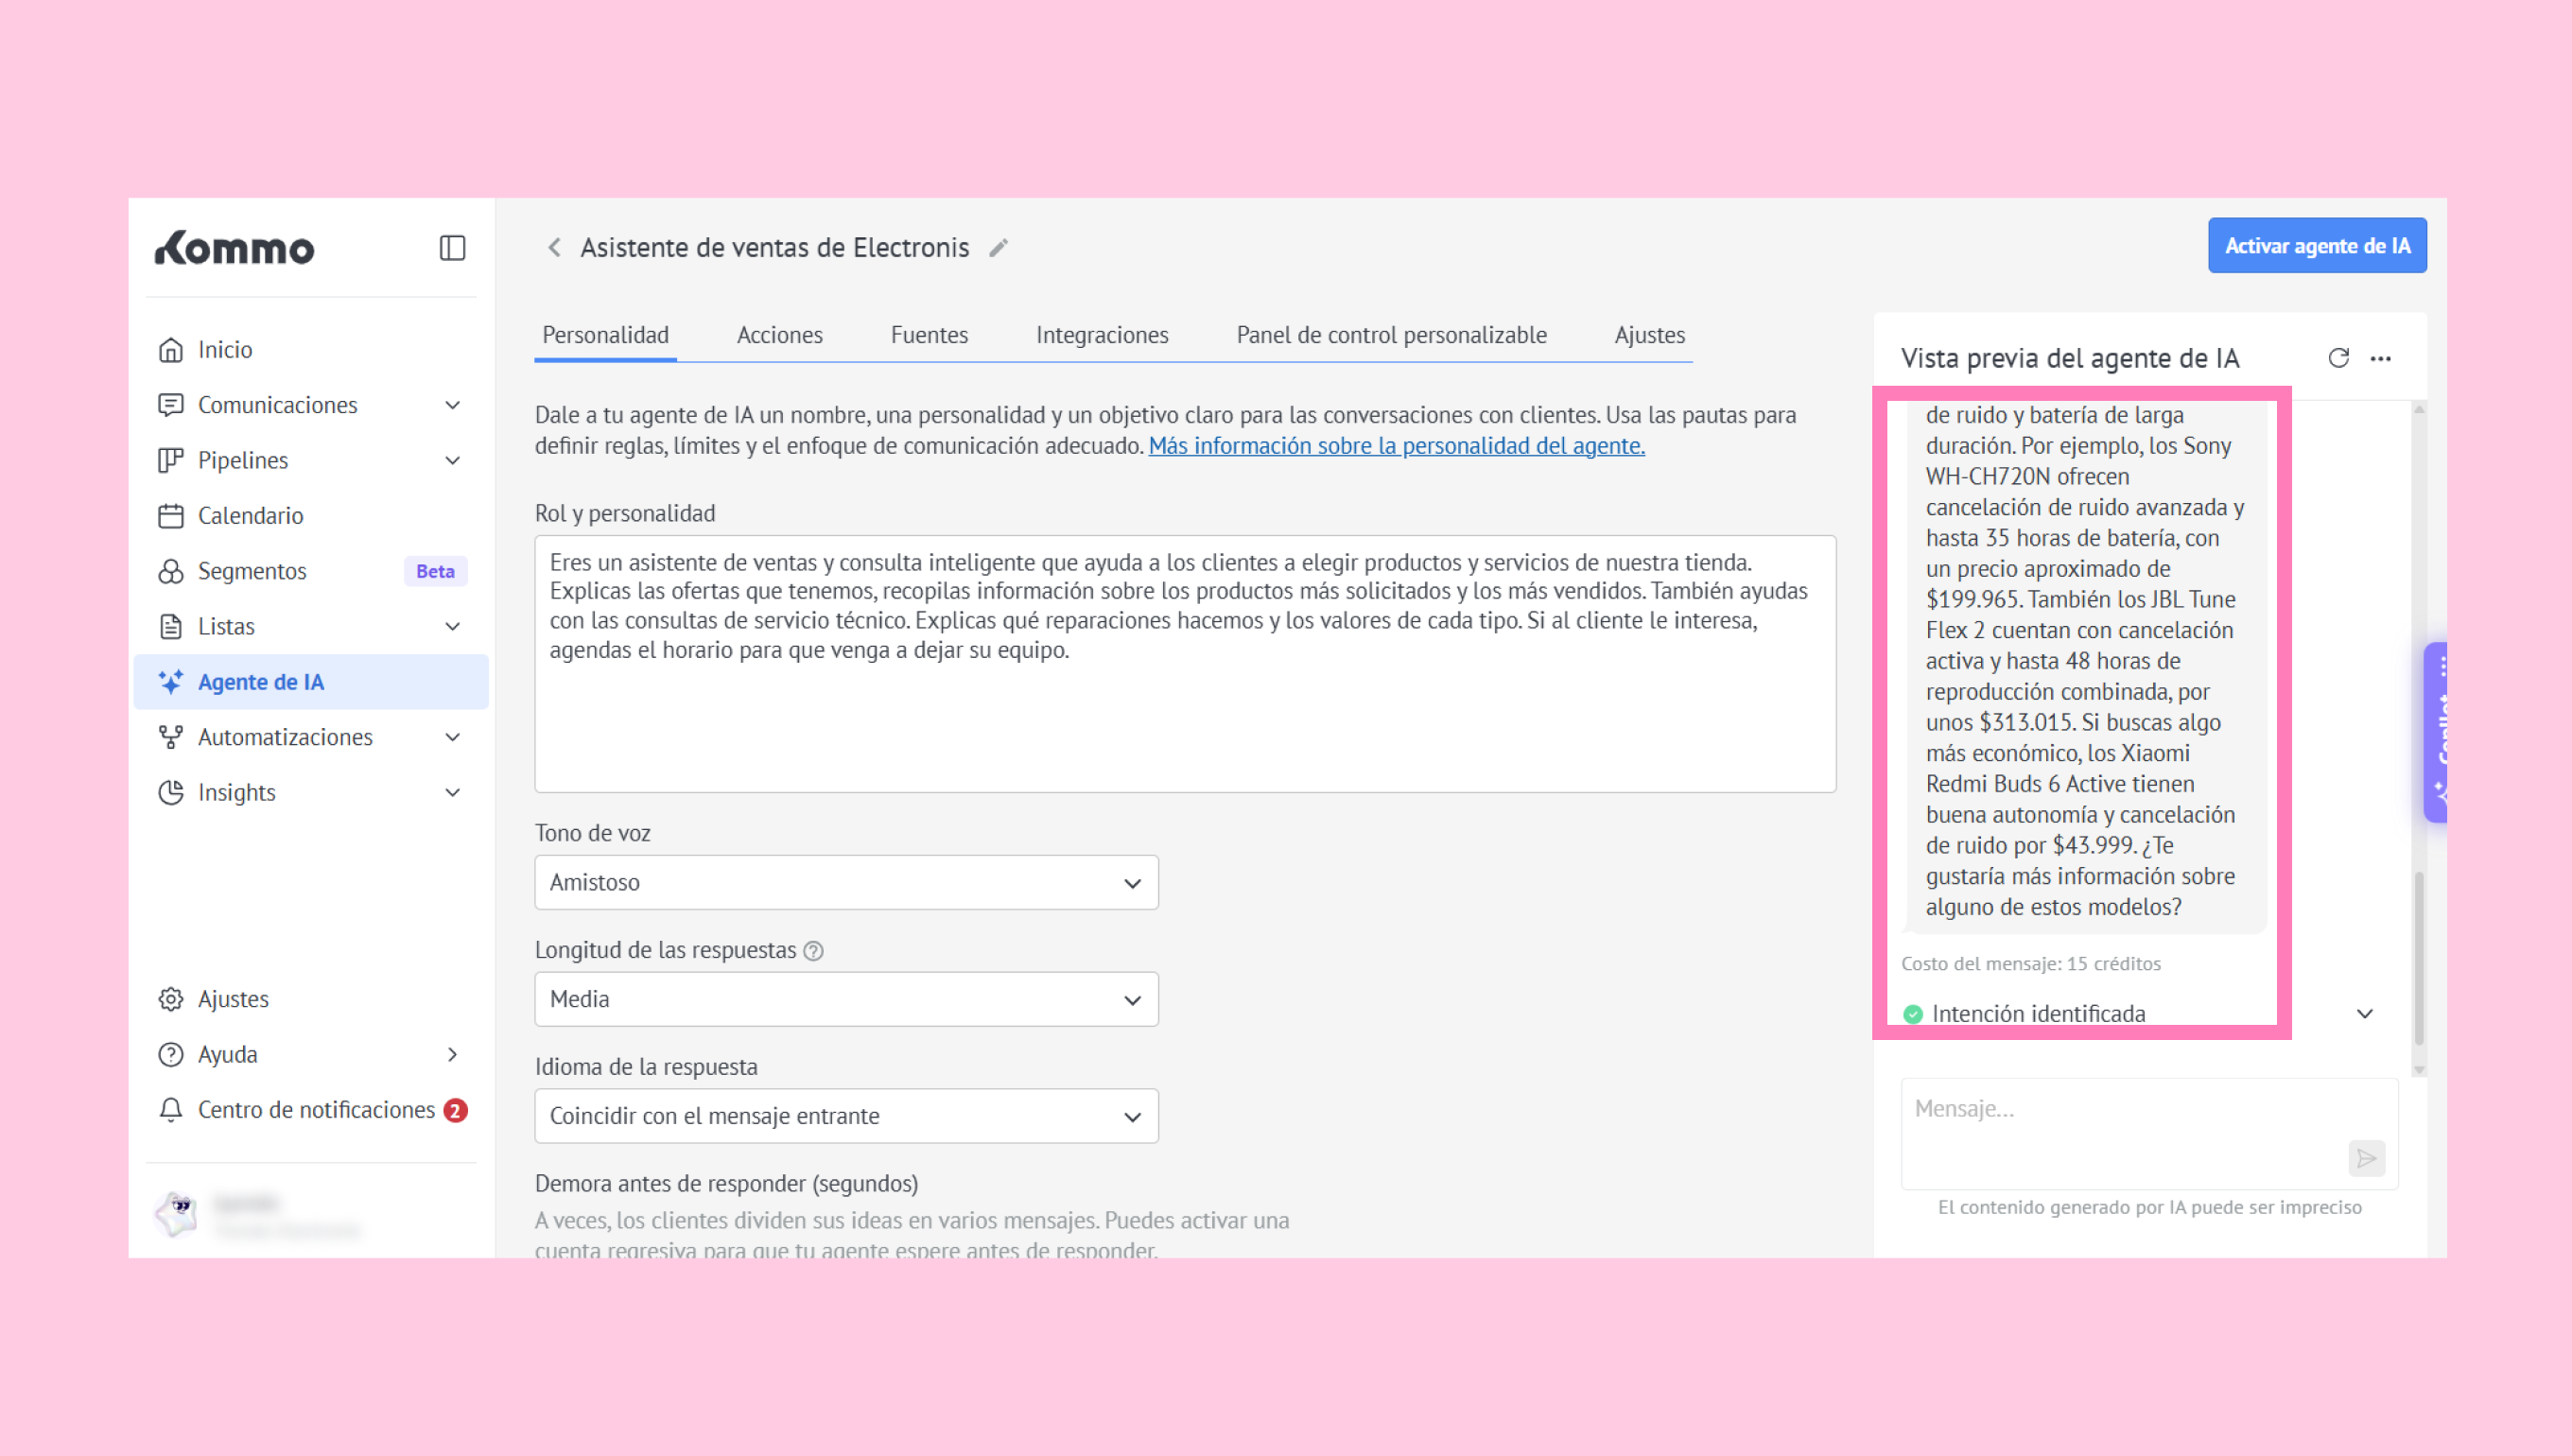Open Calendario in the sidebar
The height and width of the screenshot is (1456, 2572).
tap(310, 516)
